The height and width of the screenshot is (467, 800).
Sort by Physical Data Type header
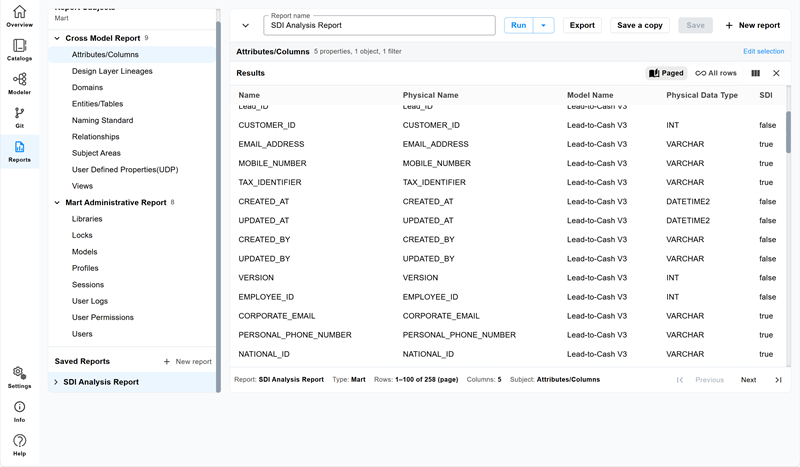pyautogui.click(x=702, y=95)
